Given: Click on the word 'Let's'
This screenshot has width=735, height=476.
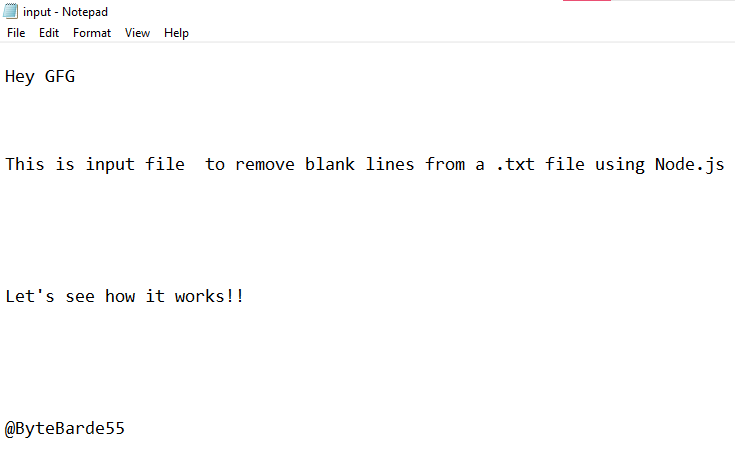Looking at the screenshot, I should pos(30,296).
